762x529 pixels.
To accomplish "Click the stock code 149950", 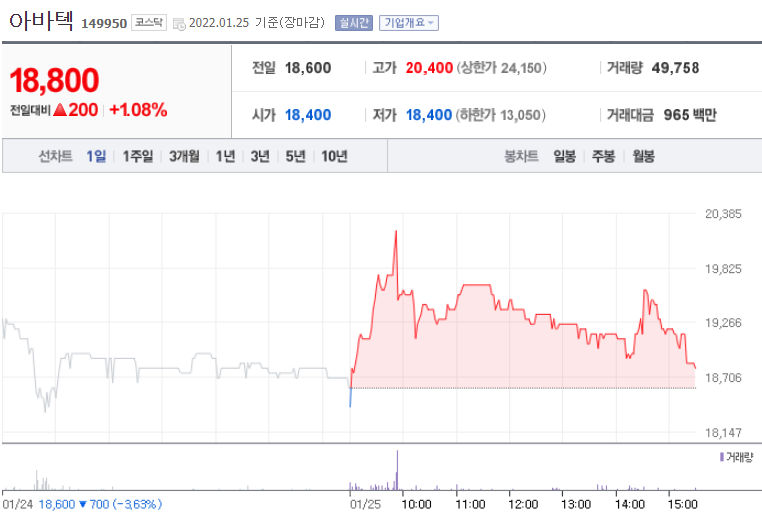I will point(104,24).
